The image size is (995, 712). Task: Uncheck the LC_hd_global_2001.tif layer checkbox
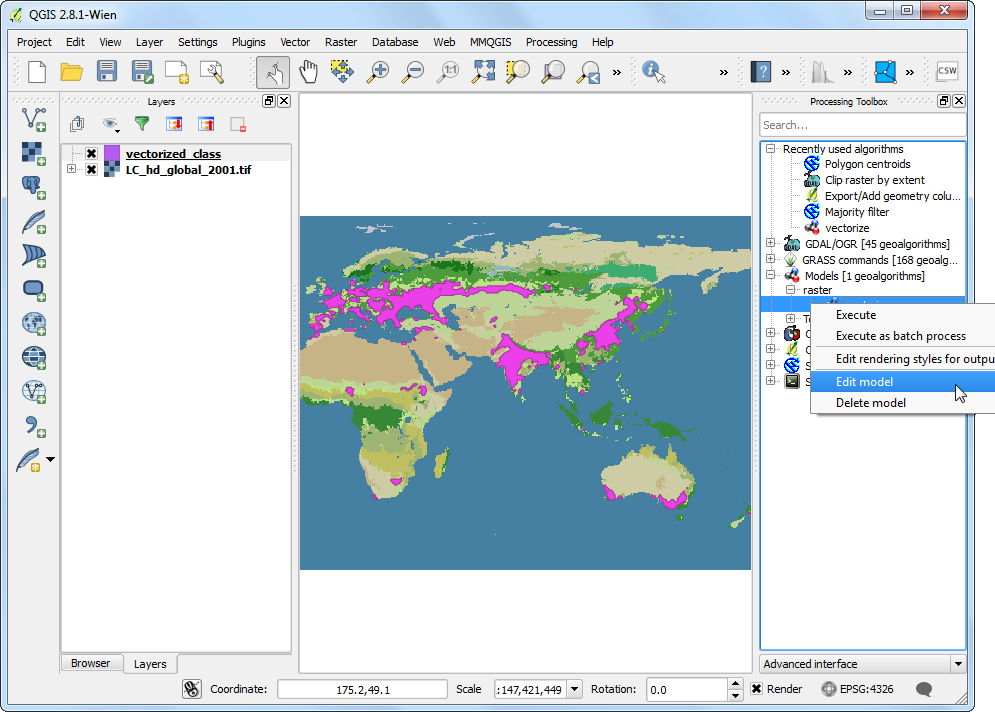(91, 170)
